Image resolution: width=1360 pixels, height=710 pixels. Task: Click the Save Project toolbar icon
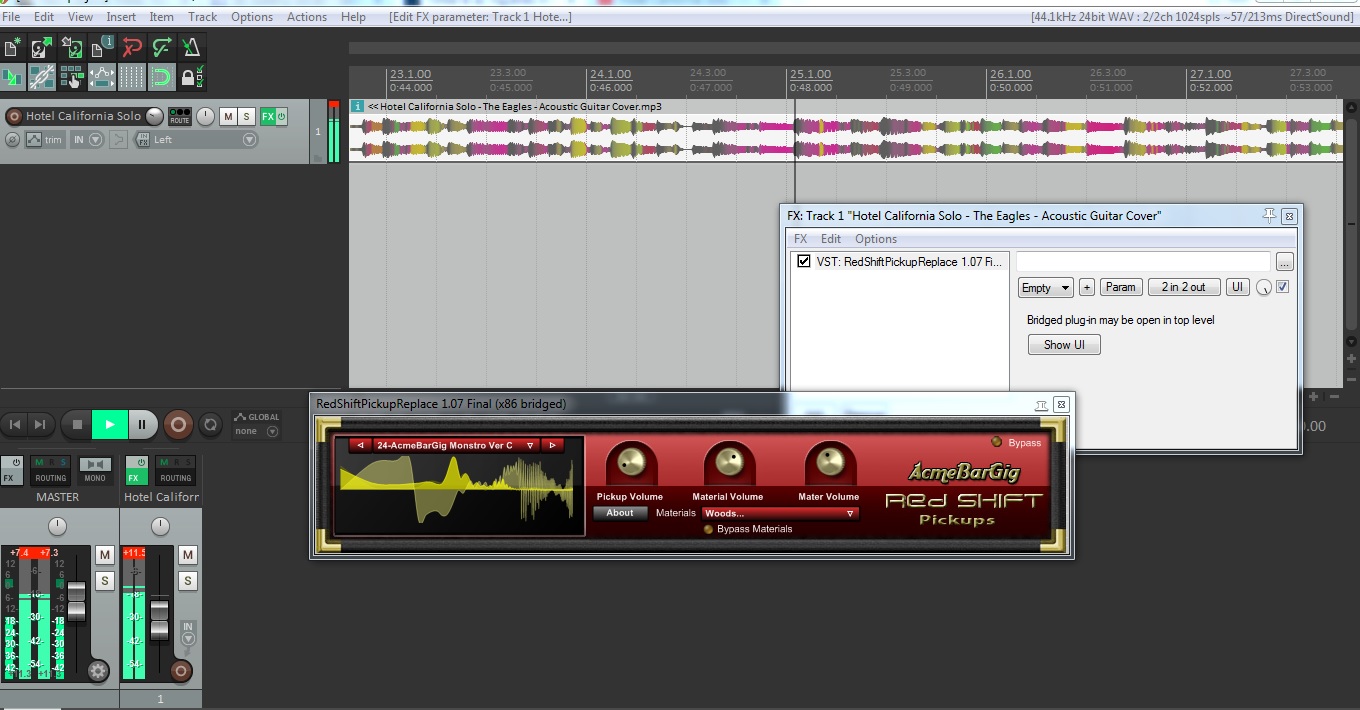pos(72,47)
